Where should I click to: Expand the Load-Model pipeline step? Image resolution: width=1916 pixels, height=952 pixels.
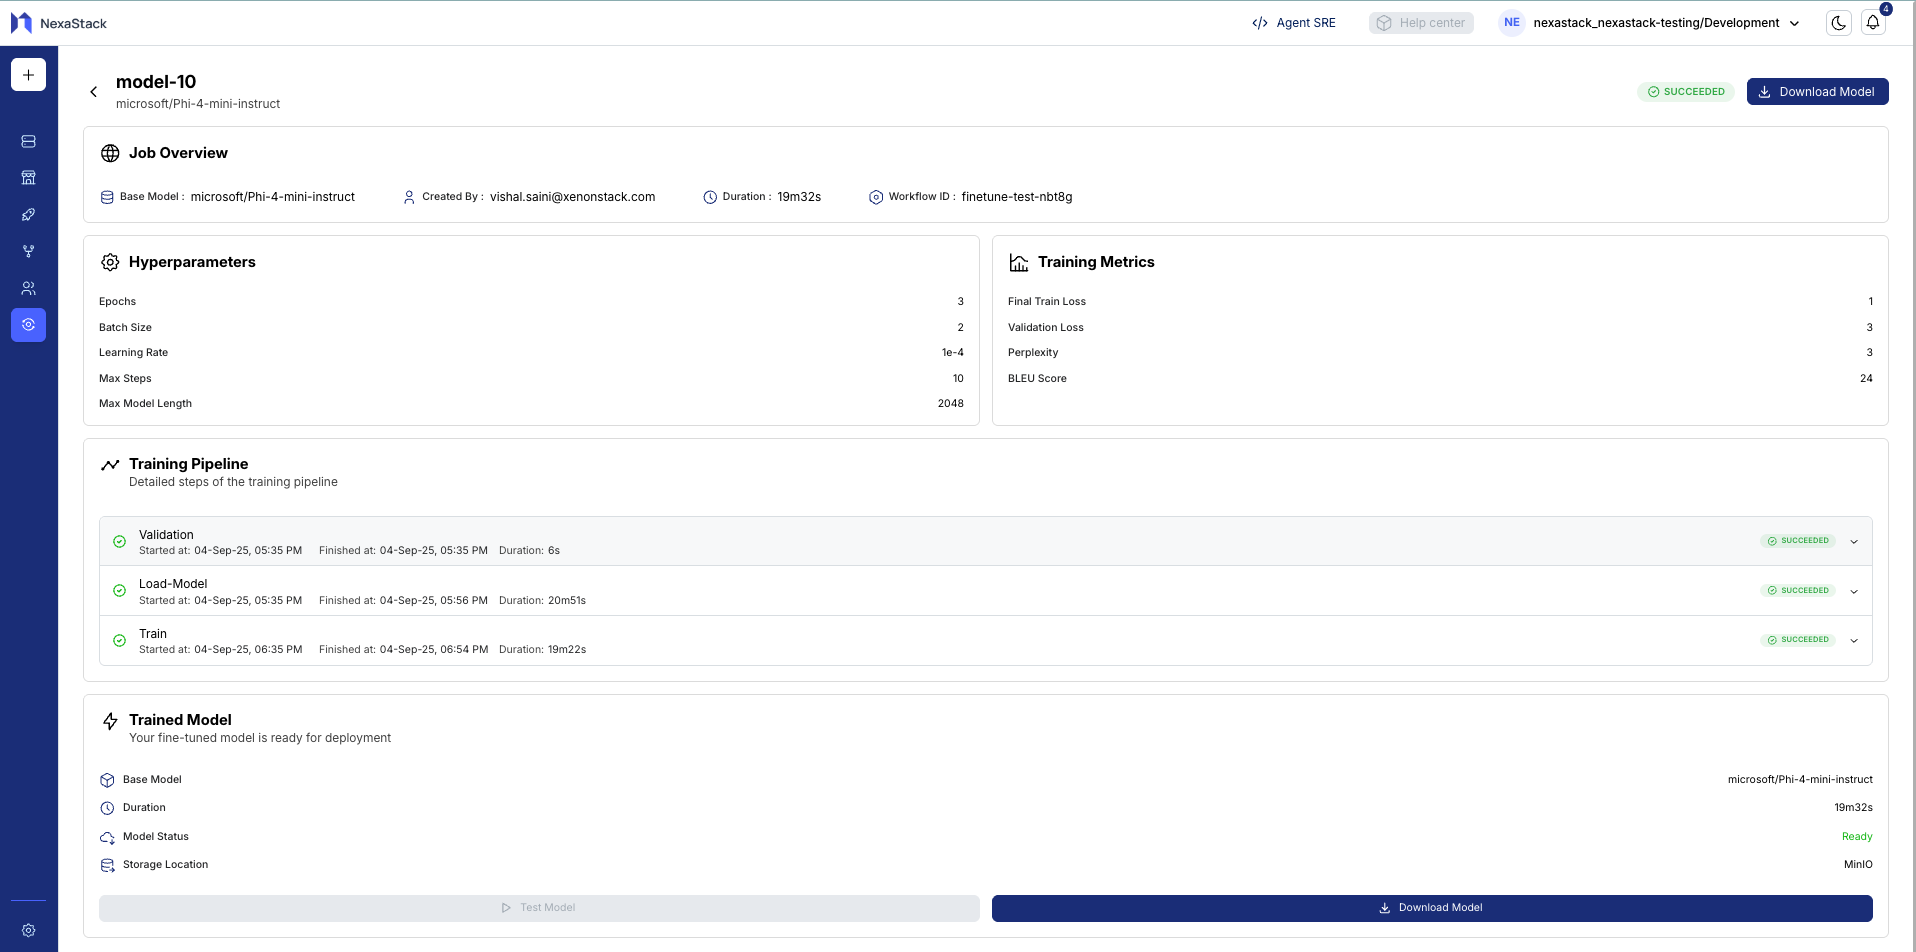pos(1854,591)
